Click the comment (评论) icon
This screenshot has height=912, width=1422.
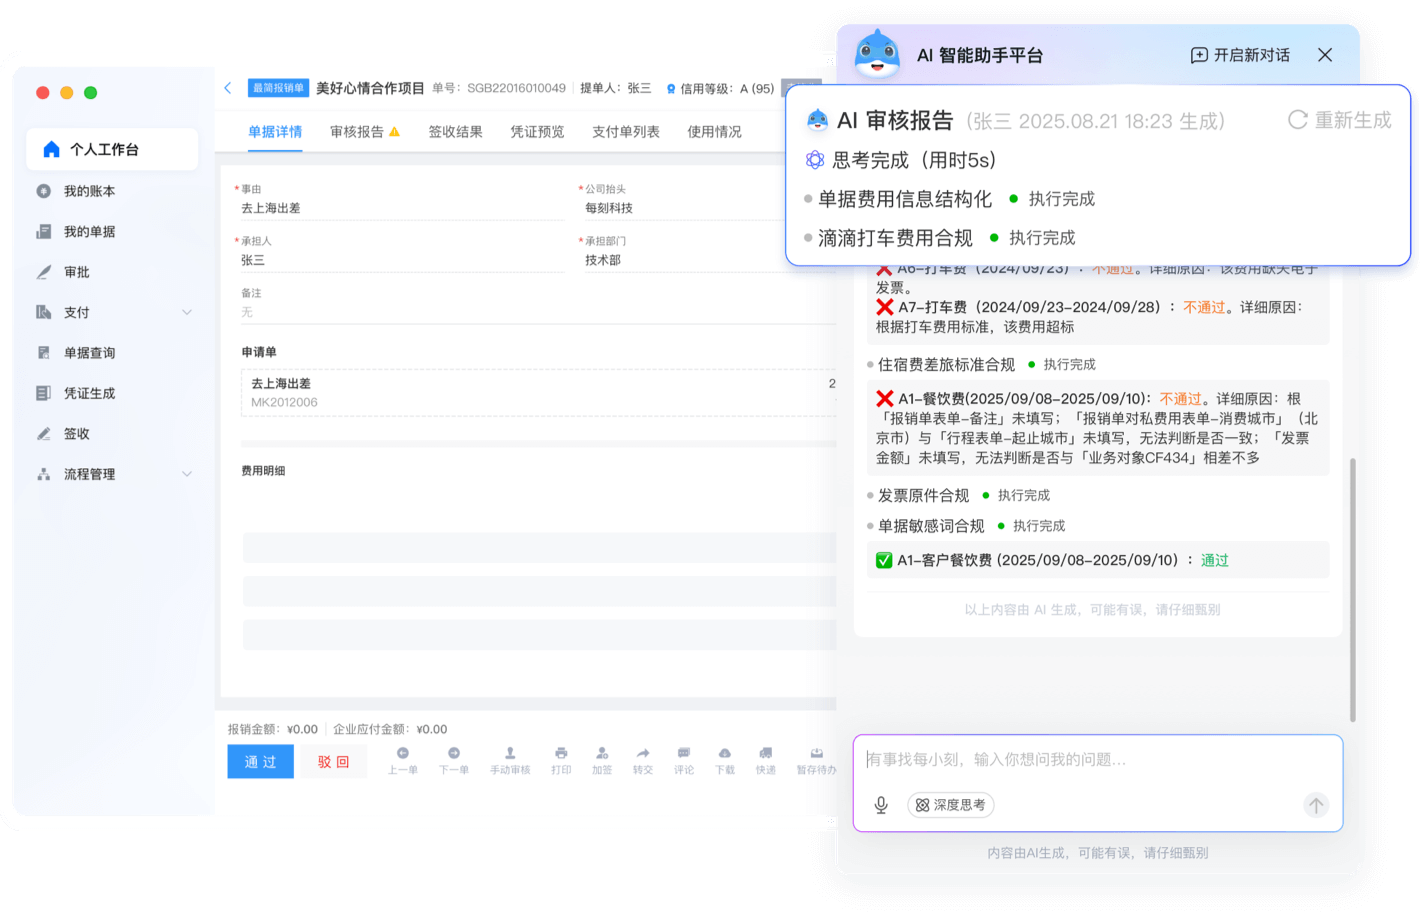683,754
